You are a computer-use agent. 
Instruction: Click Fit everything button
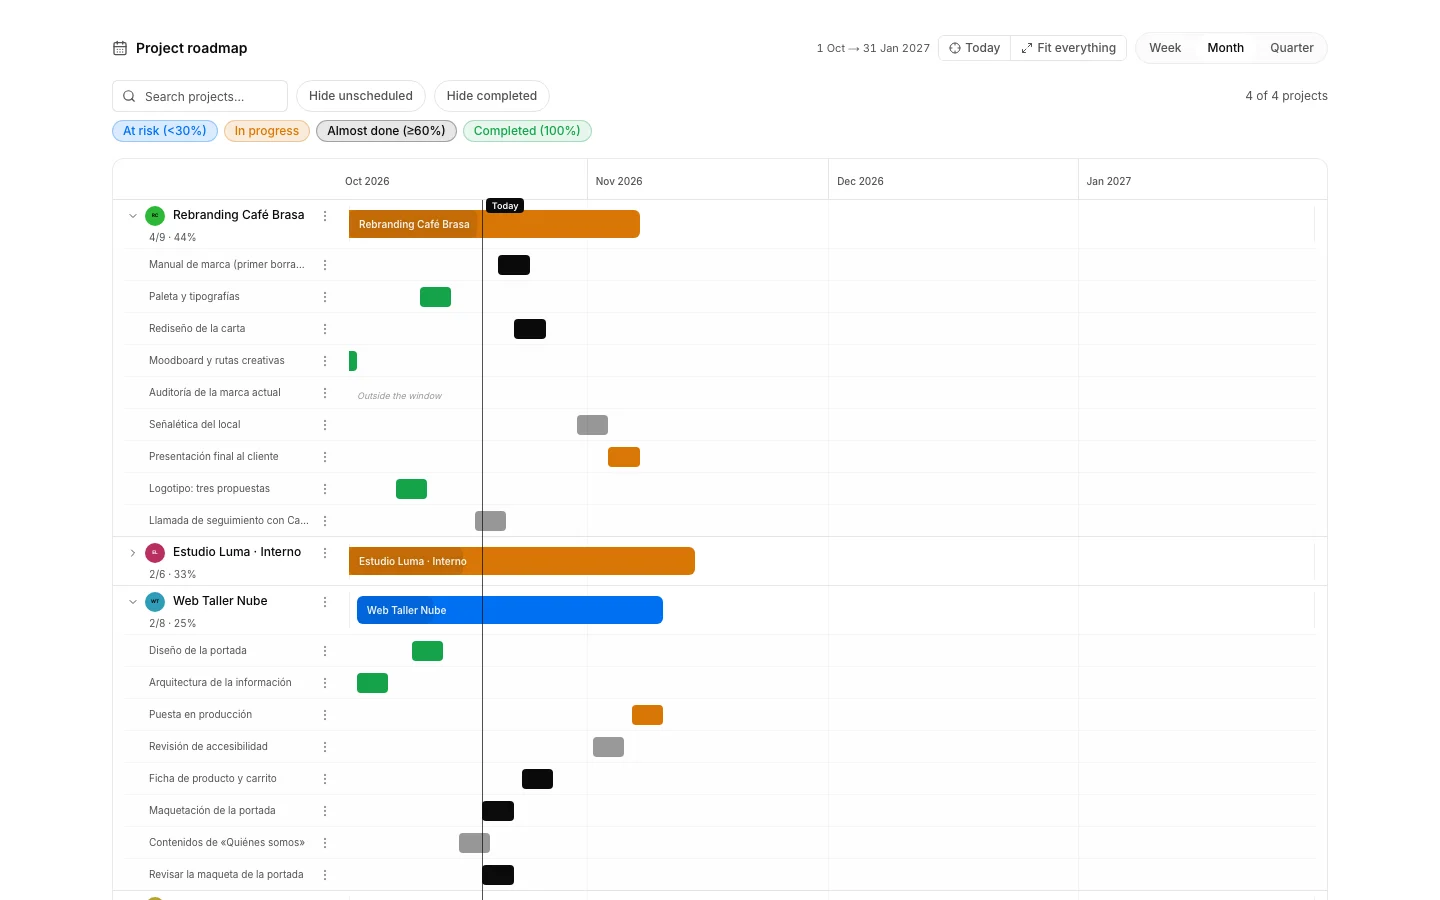[1069, 48]
